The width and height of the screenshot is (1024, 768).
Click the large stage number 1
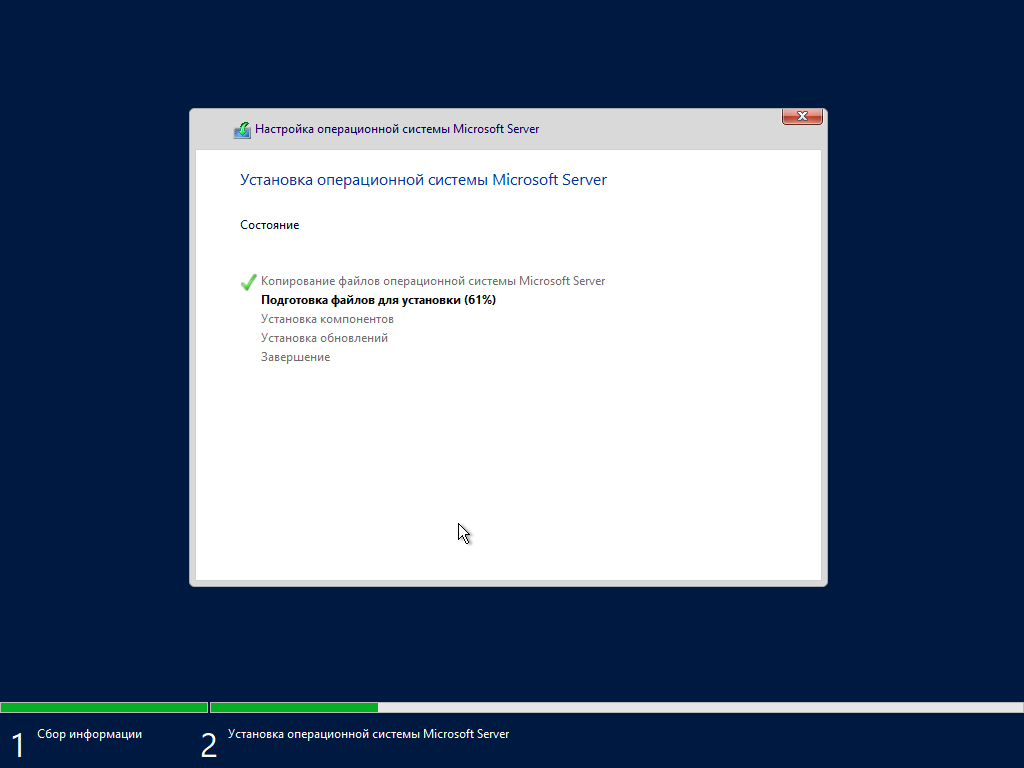(x=18, y=745)
